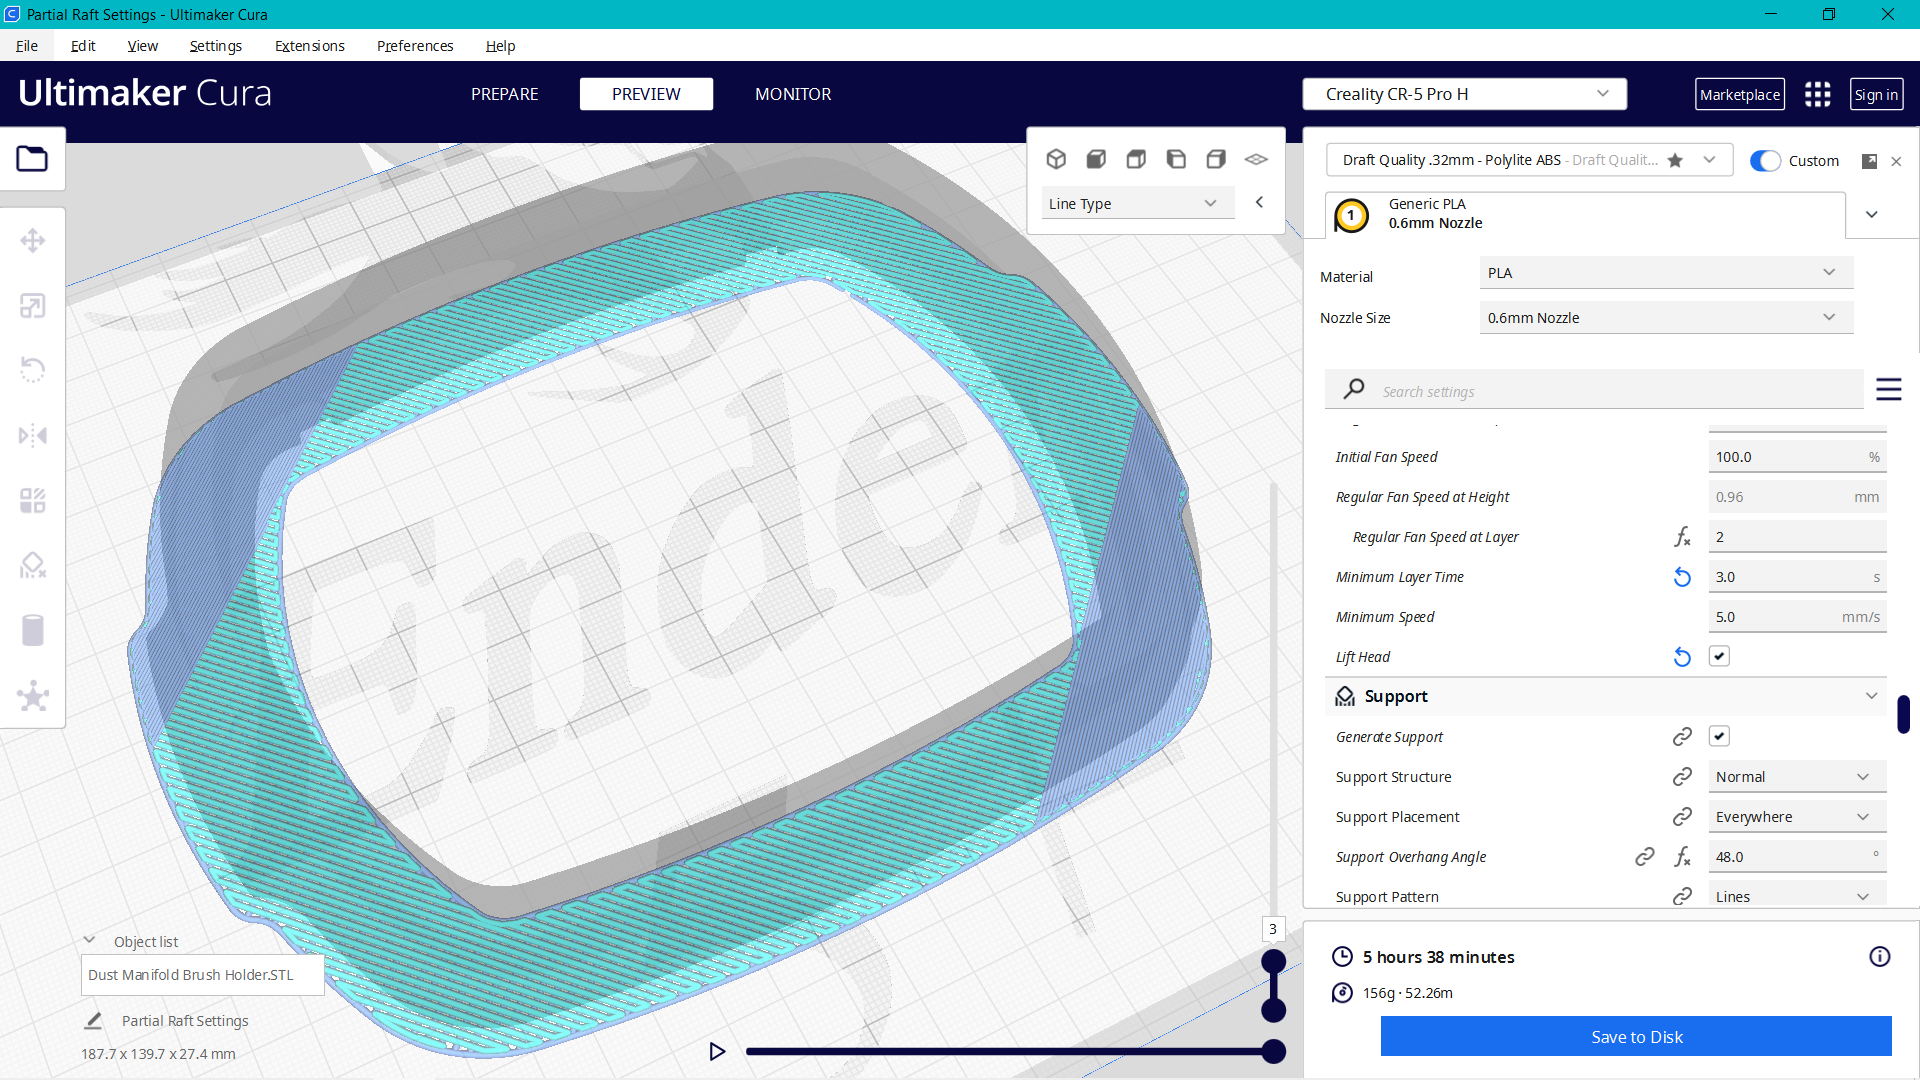The width and height of the screenshot is (1920, 1080).
Task: Open the Marketplace
Action: click(x=1739, y=94)
